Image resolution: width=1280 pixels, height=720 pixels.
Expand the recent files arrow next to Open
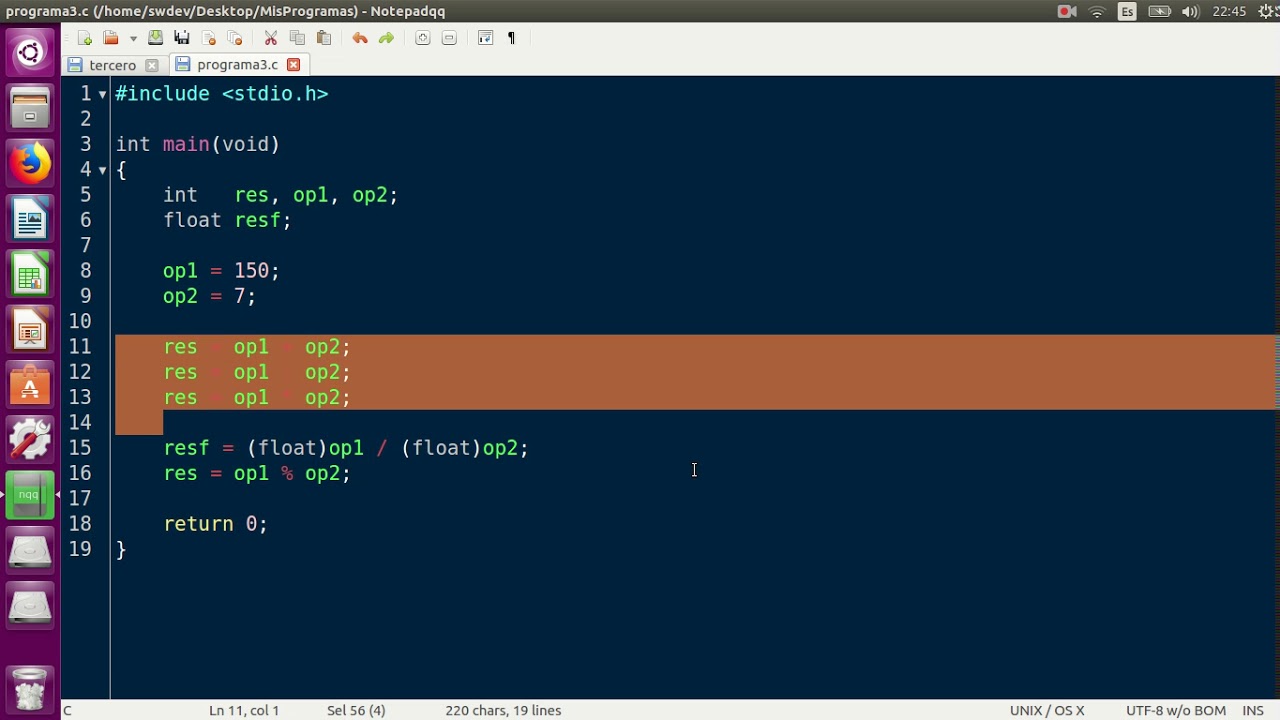pyautogui.click(x=132, y=38)
